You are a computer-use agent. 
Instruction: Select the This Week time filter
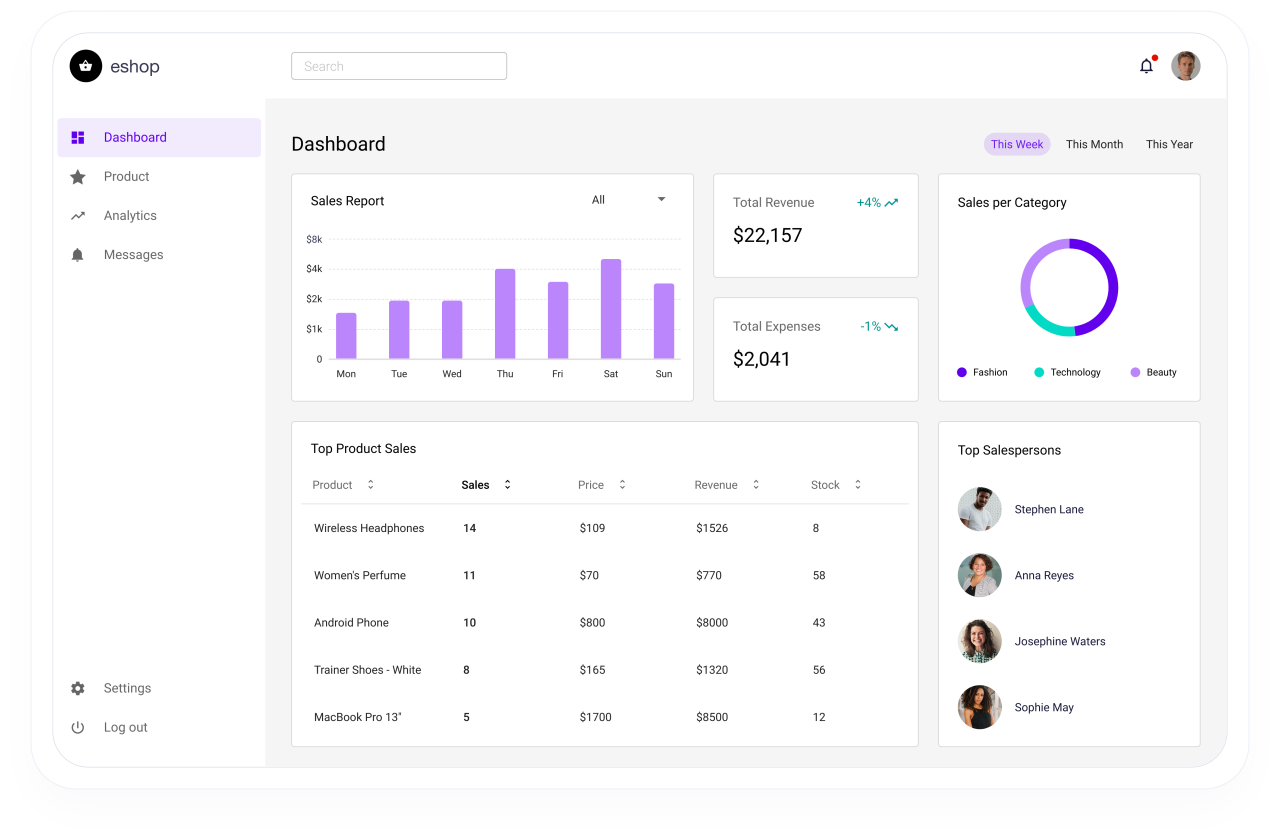tap(1017, 144)
